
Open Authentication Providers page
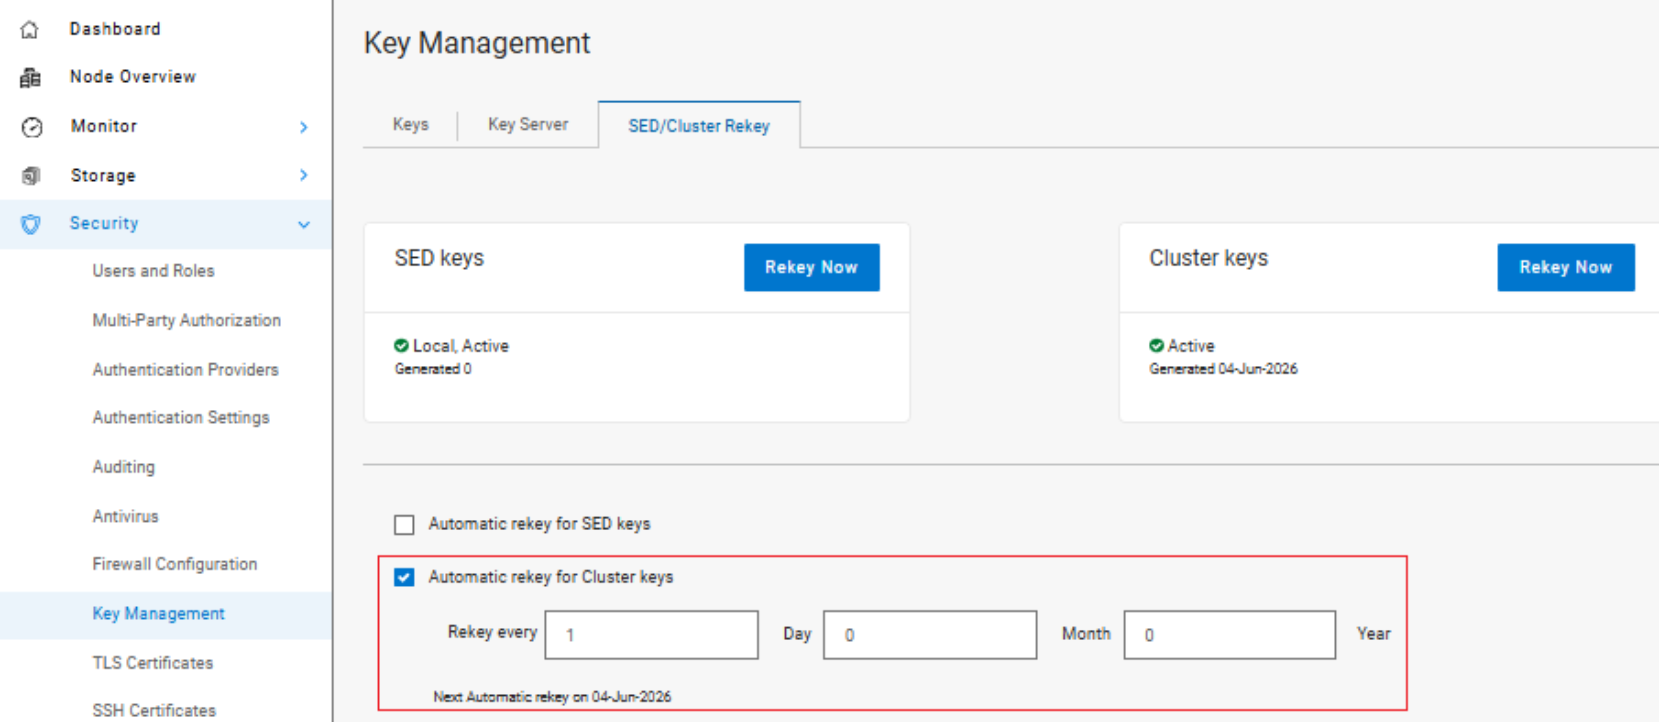tap(186, 369)
